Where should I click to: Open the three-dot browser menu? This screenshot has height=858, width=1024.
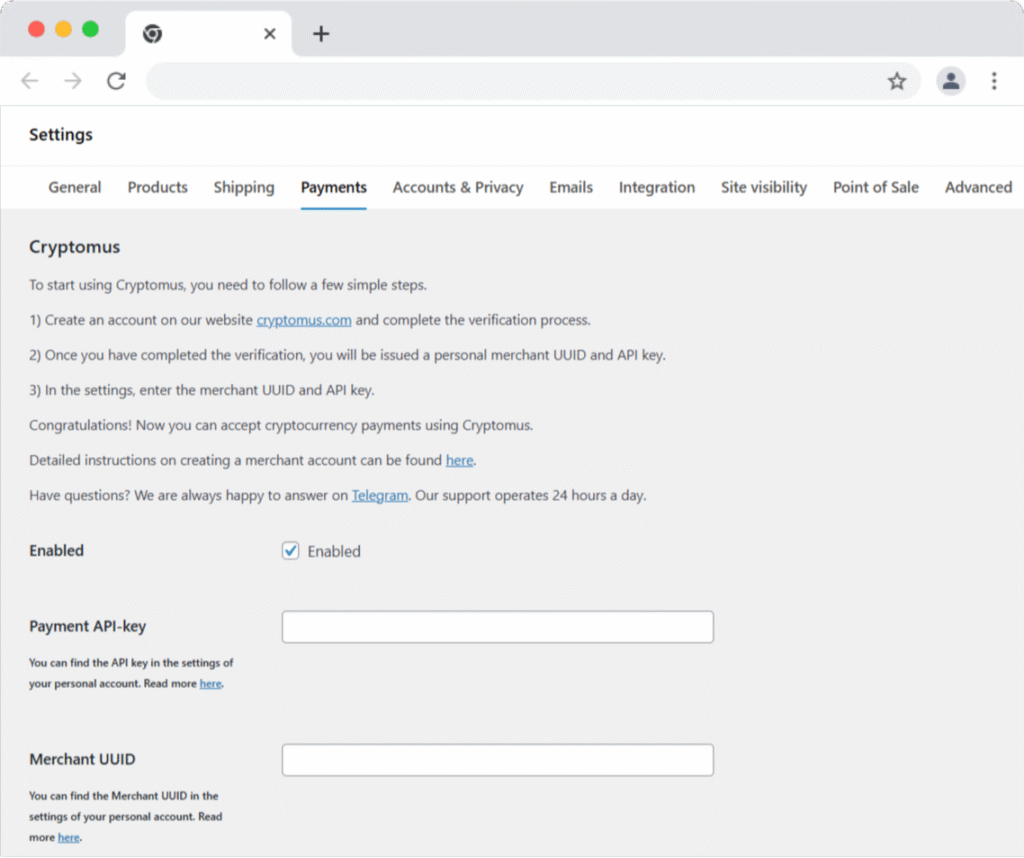click(994, 81)
